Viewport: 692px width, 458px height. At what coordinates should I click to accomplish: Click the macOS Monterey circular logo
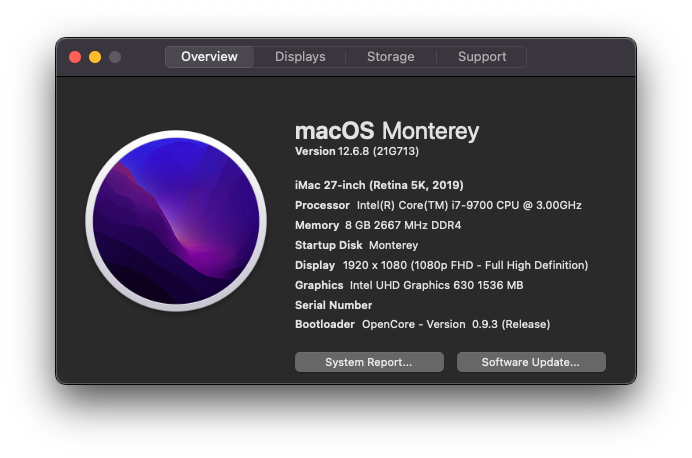[176, 221]
